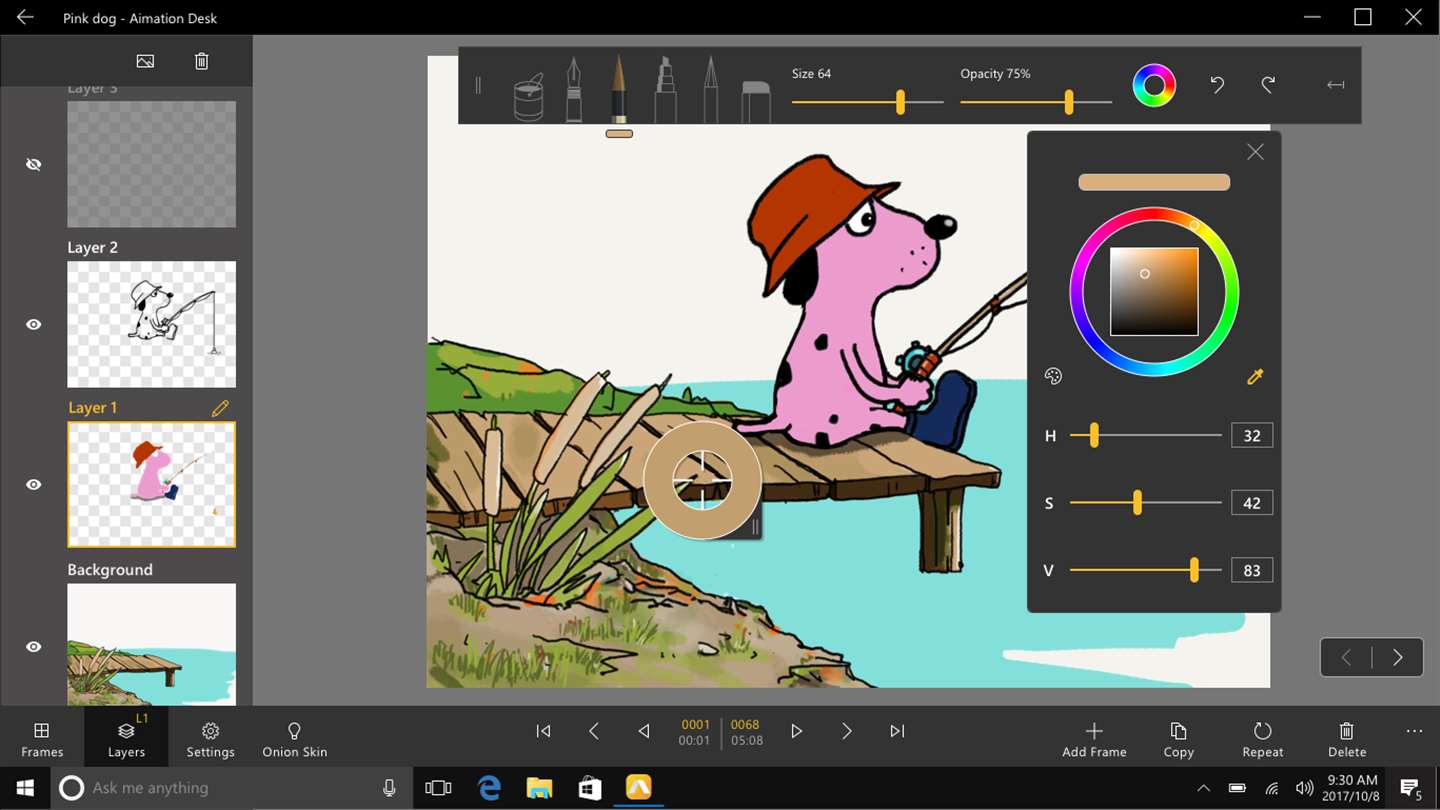Open the color palette swatches icon
This screenshot has width=1440, height=810.
(x=1053, y=376)
